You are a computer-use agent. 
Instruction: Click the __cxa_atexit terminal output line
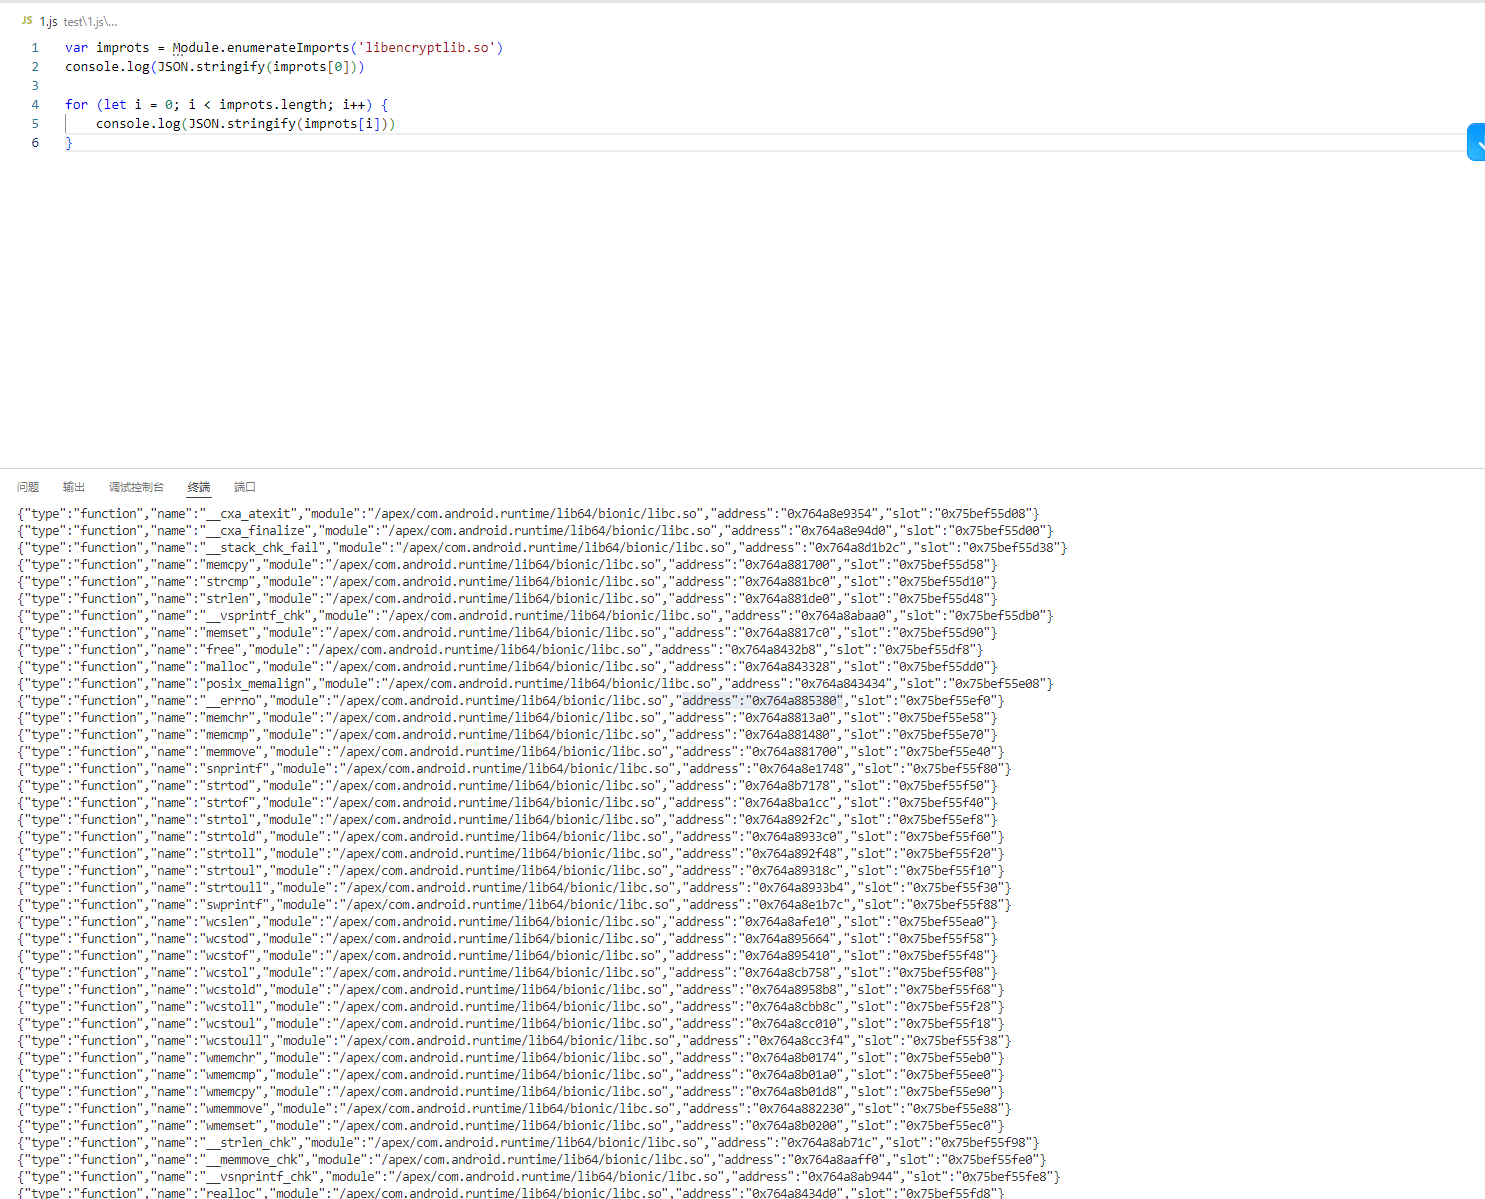pos(528,514)
